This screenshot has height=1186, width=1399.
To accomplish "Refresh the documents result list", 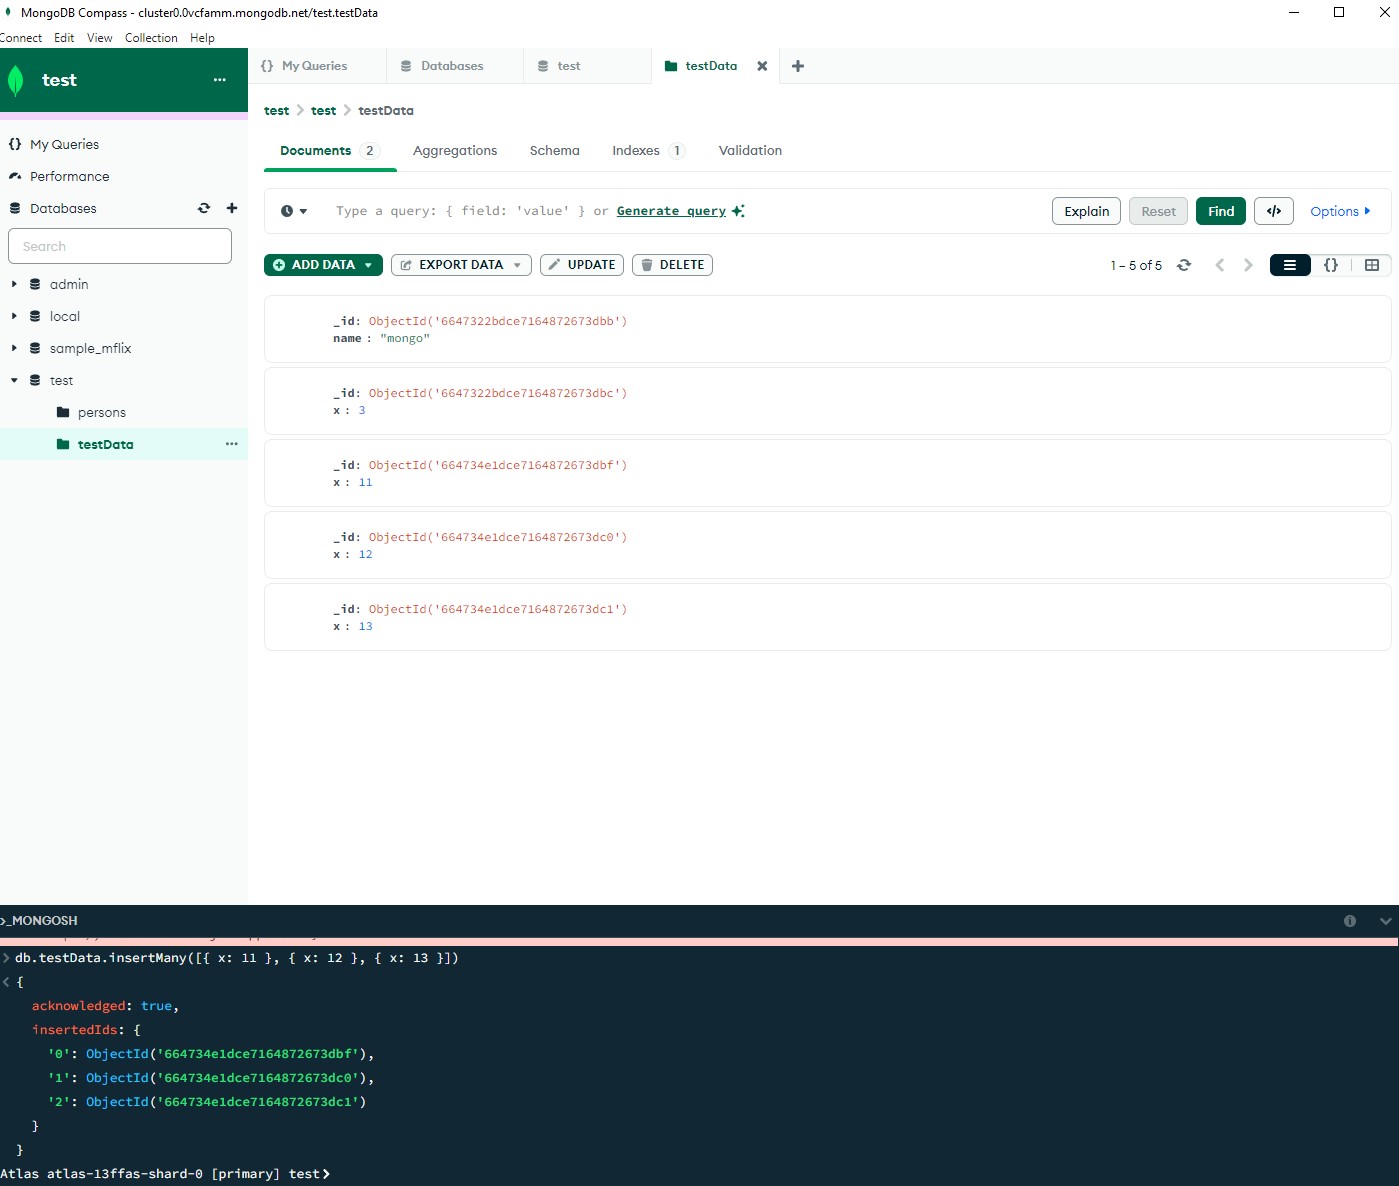I will 1184,265.
